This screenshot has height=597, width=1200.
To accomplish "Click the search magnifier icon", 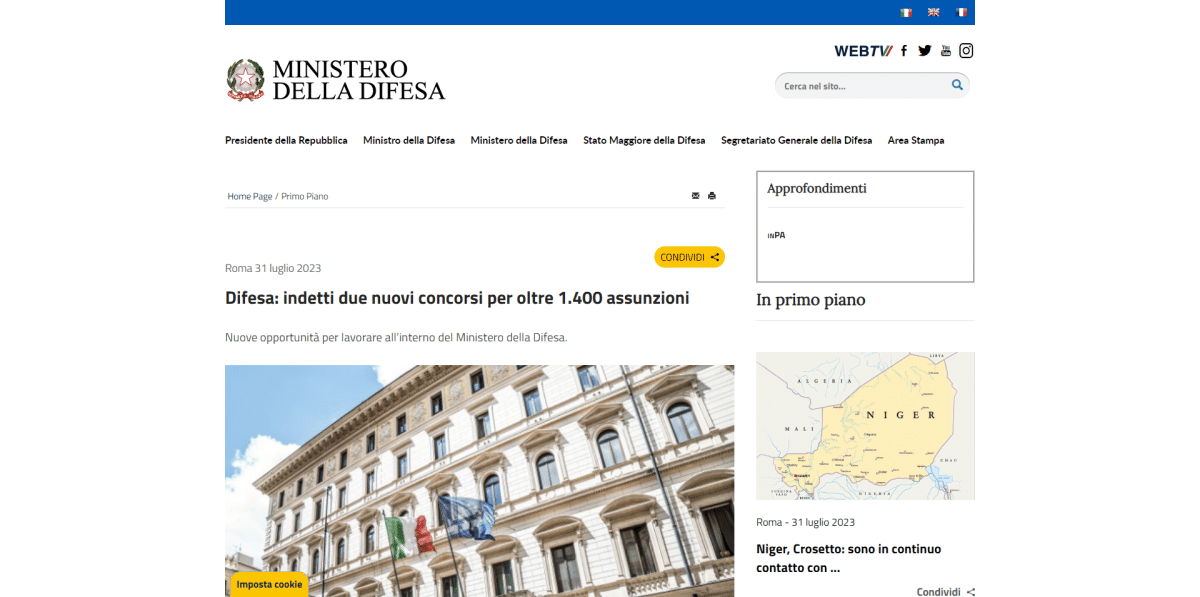I will point(957,85).
